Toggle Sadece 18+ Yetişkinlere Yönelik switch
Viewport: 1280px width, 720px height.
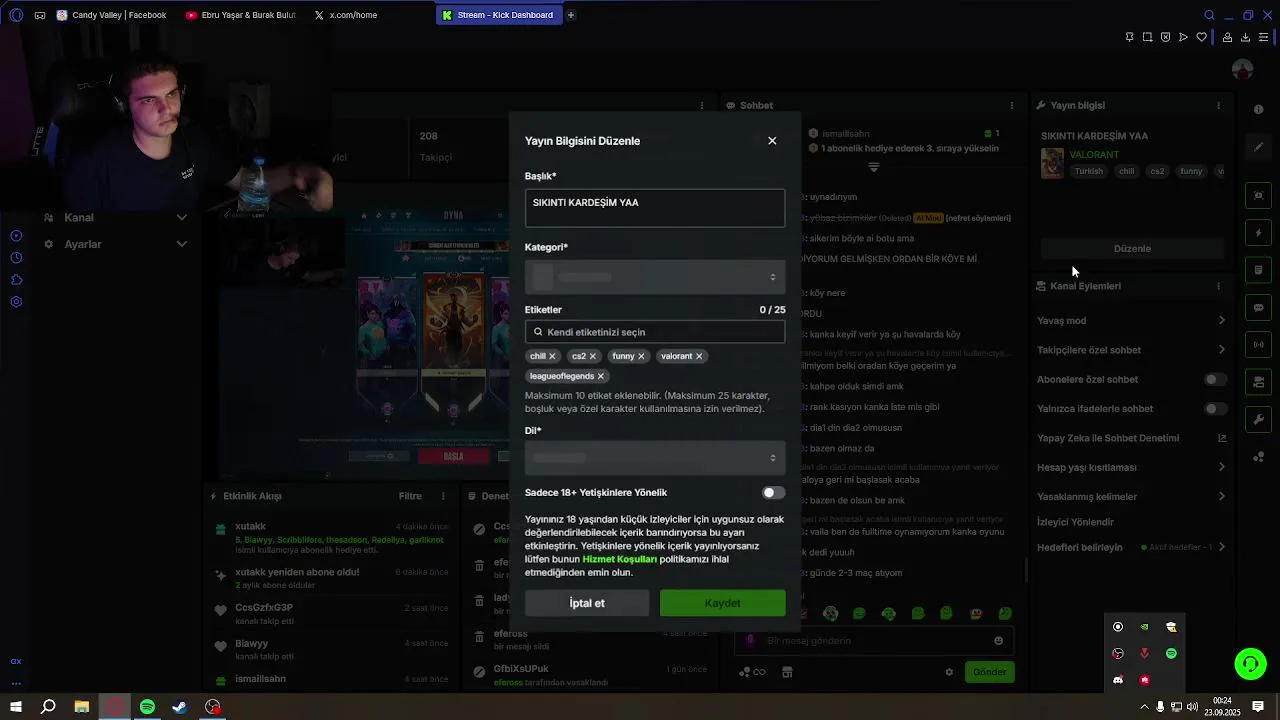point(773,492)
